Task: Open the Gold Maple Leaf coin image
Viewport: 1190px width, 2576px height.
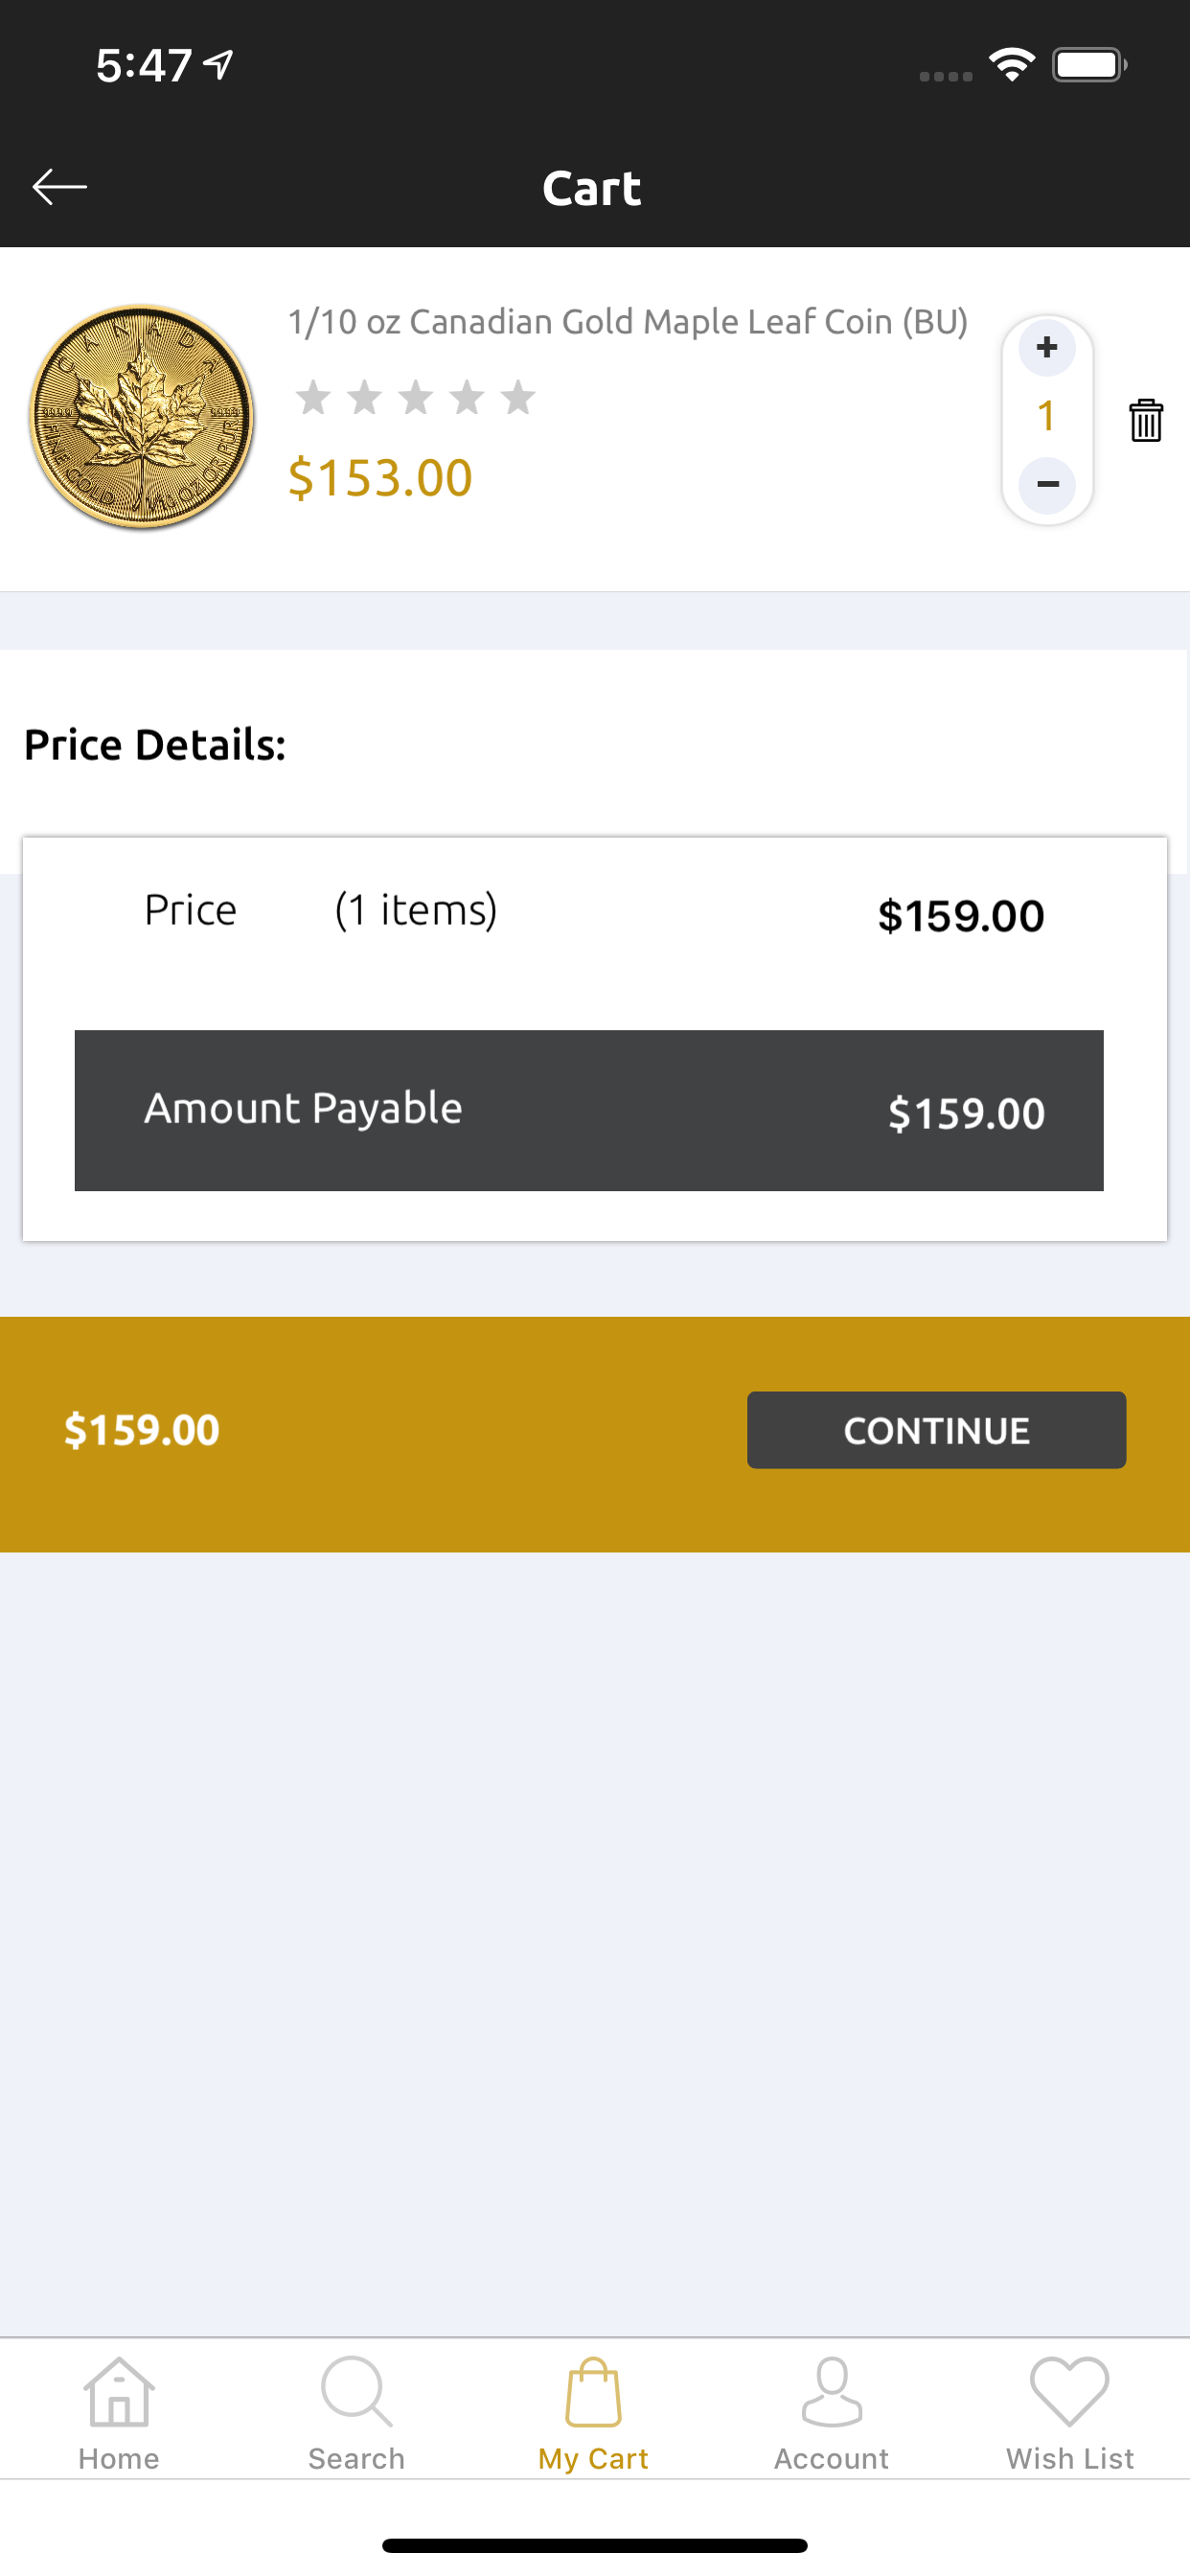Action: (141, 417)
